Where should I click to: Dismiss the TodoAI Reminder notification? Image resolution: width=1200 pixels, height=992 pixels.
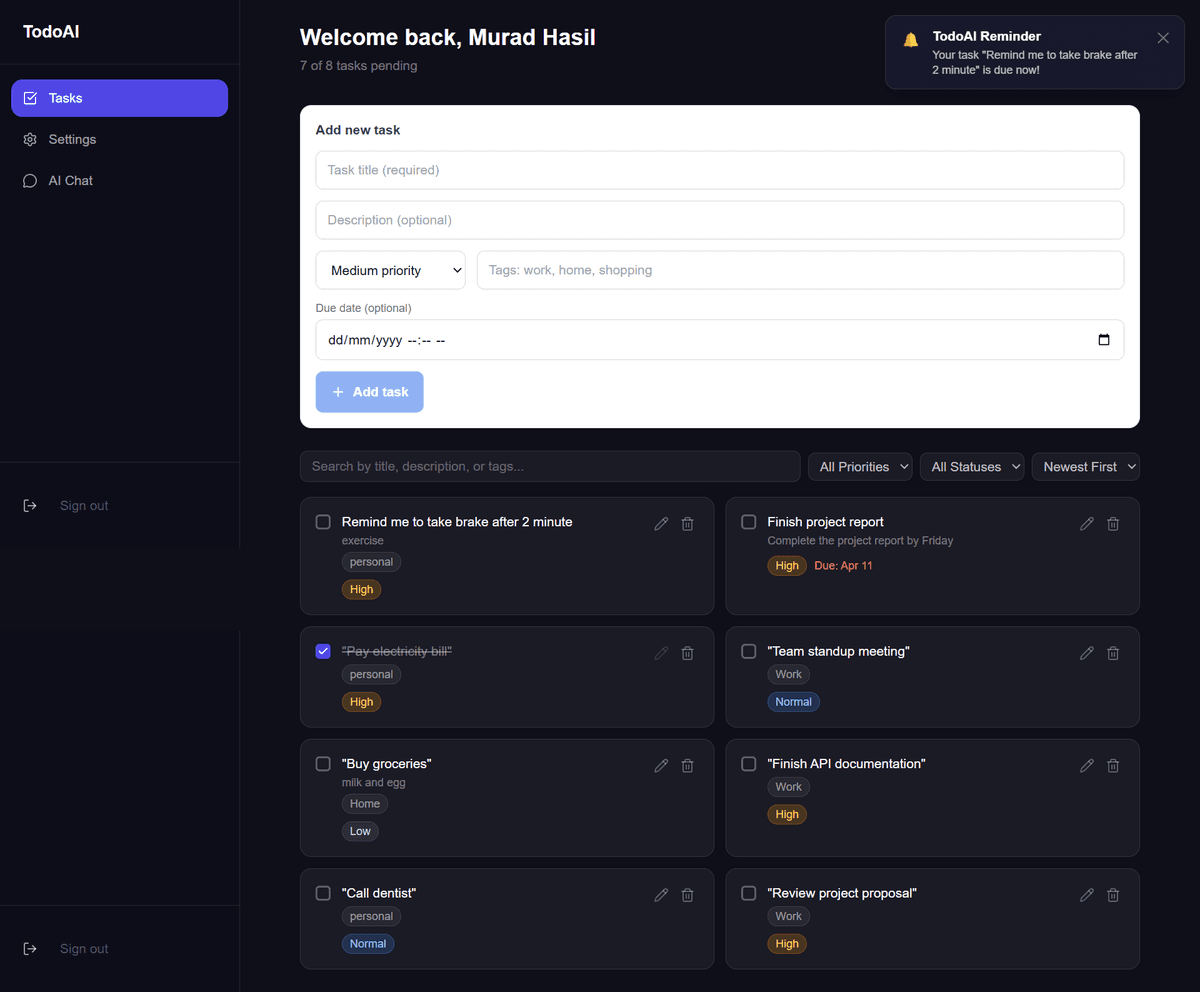[x=1162, y=38]
